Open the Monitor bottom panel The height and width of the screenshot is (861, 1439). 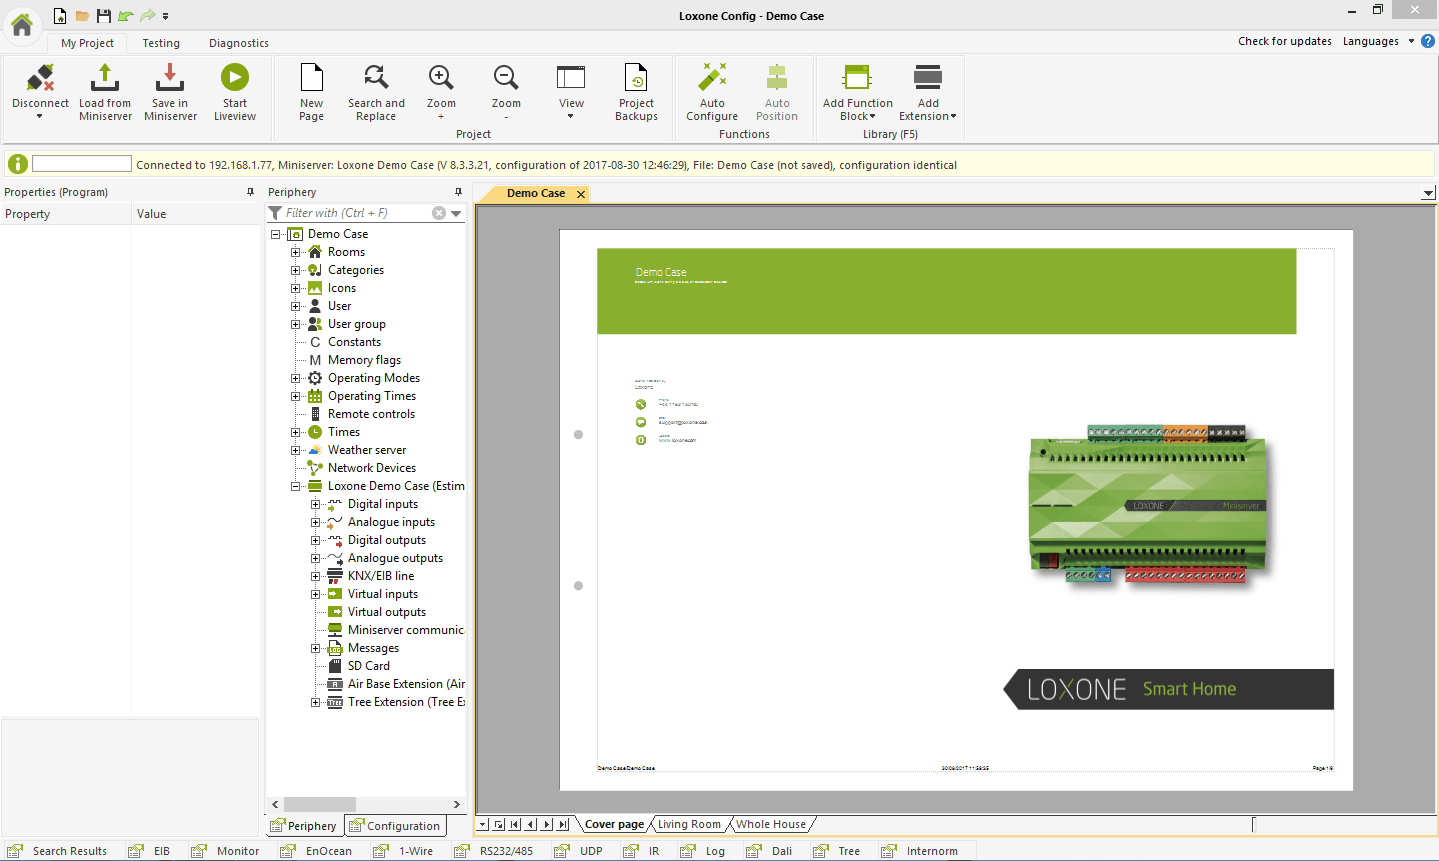227,851
